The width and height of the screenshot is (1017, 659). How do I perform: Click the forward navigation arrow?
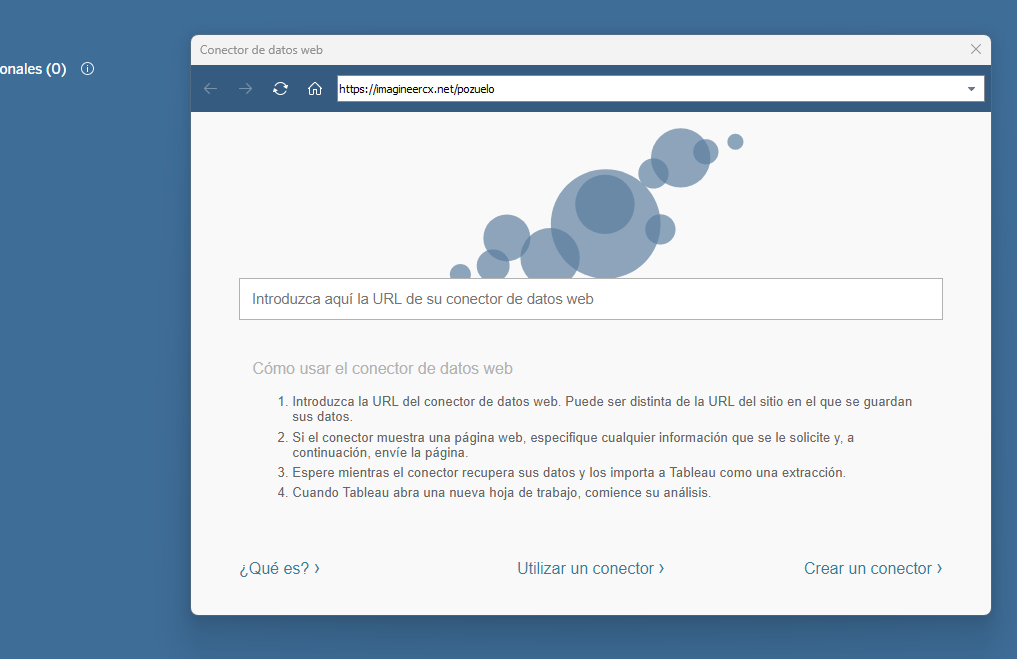(x=245, y=89)
